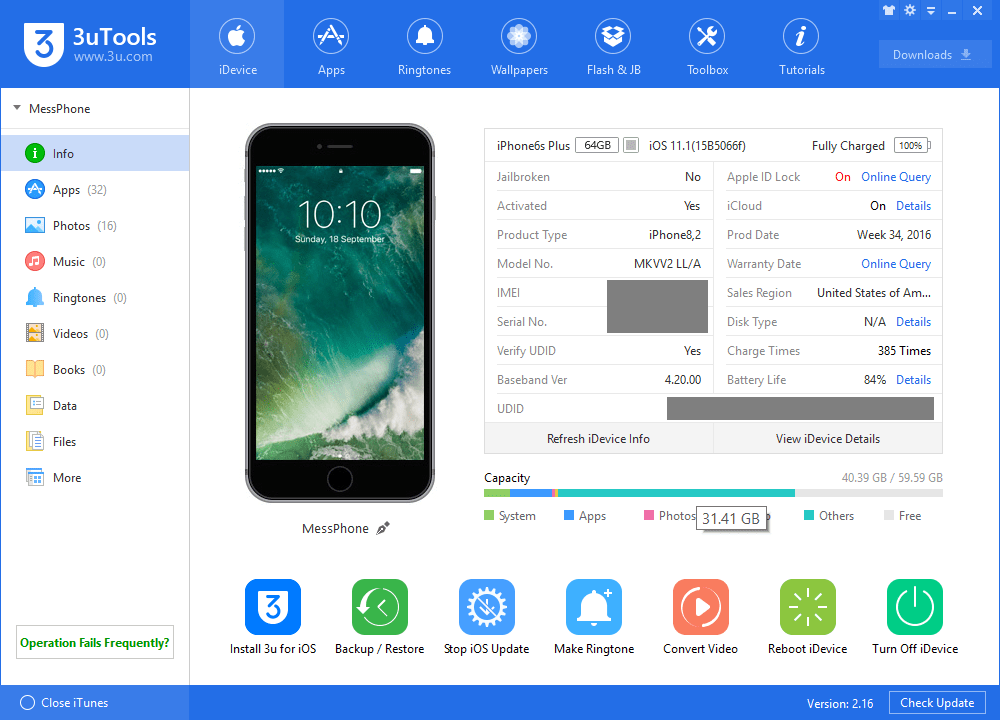Click the Install 3u for iOS icon

click(272, 607)
